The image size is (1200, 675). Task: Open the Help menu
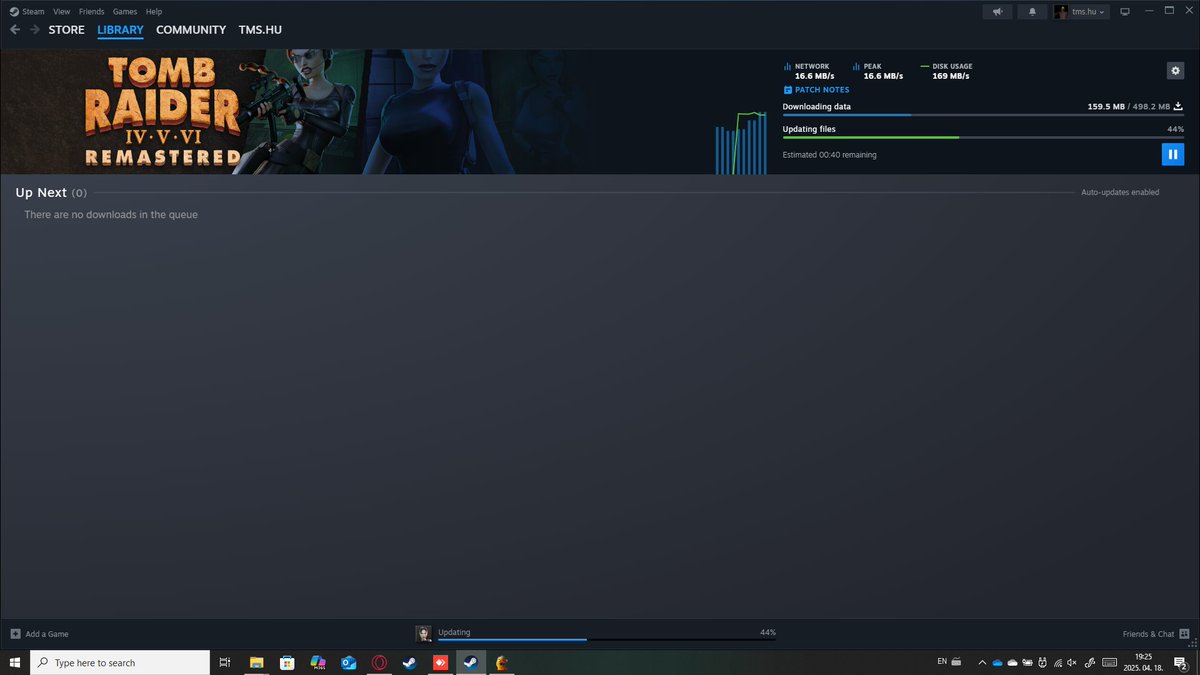click(154, 11)
